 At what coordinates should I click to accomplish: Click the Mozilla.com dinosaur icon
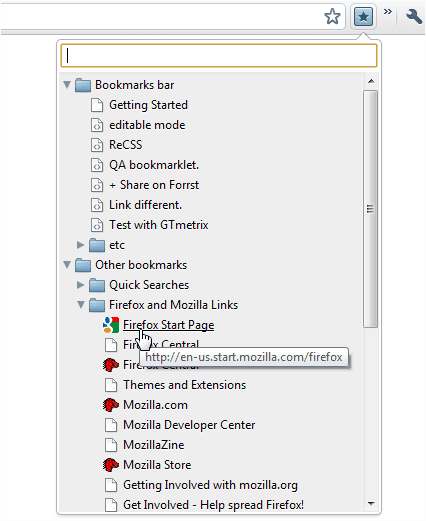(111, 405)
